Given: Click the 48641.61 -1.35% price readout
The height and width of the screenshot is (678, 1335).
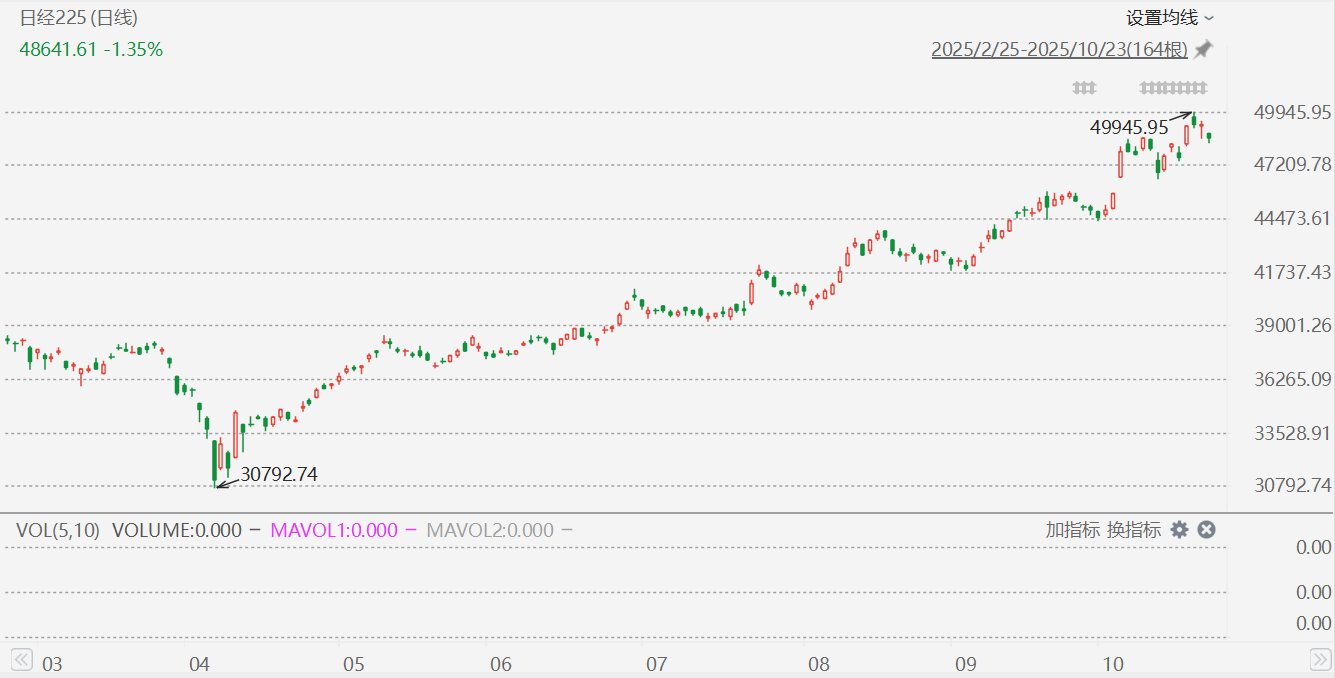Looking at the screenshot, I should pos(91,49).
